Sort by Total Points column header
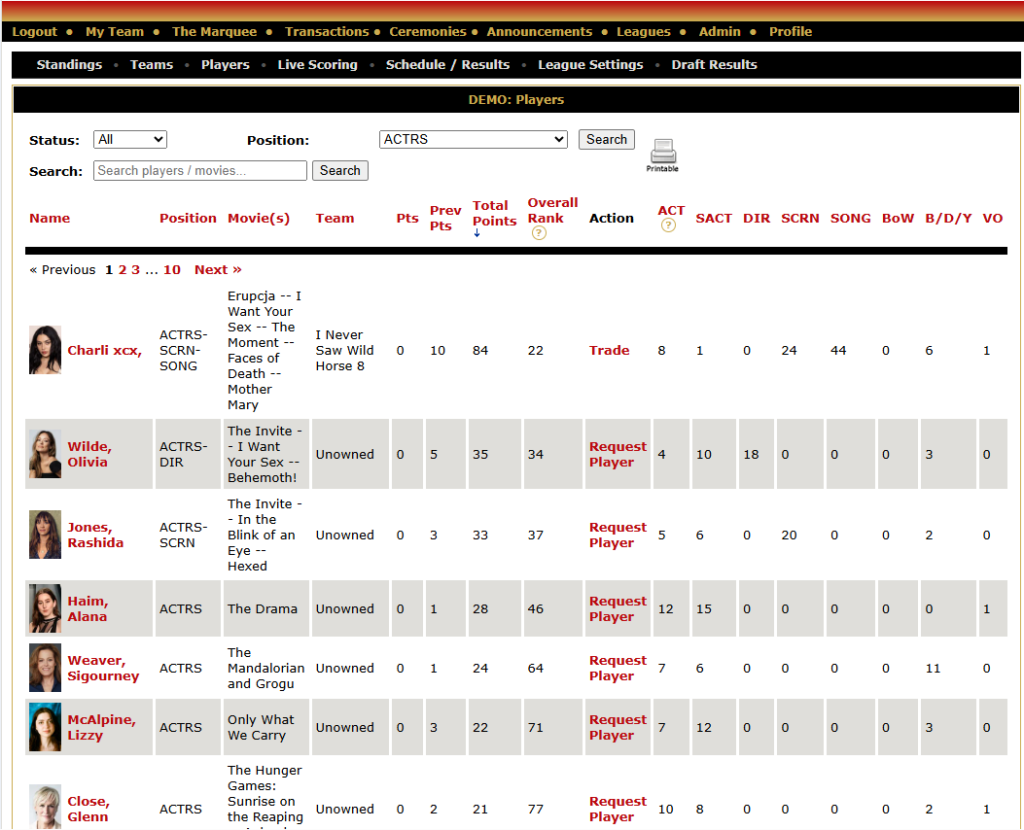This screenshot has height=830, width=1024. point(494,213)
